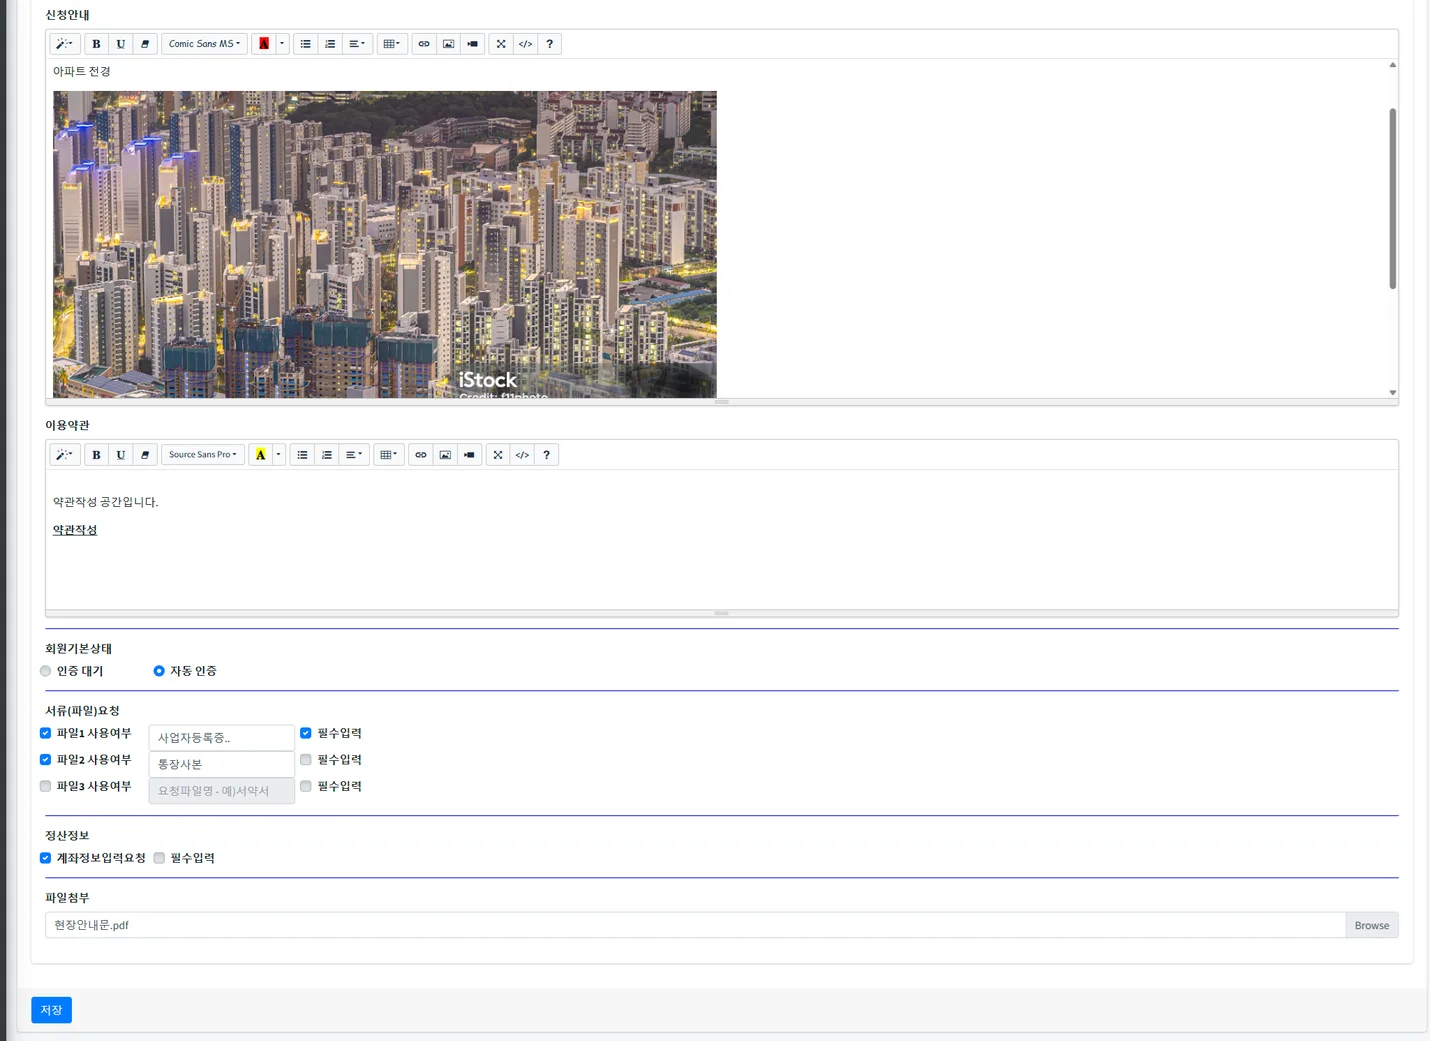Screen dimensions: 1430x1041
Task: Toggle 필수입력 checkbox for 파일3 row
Action: 306,786
